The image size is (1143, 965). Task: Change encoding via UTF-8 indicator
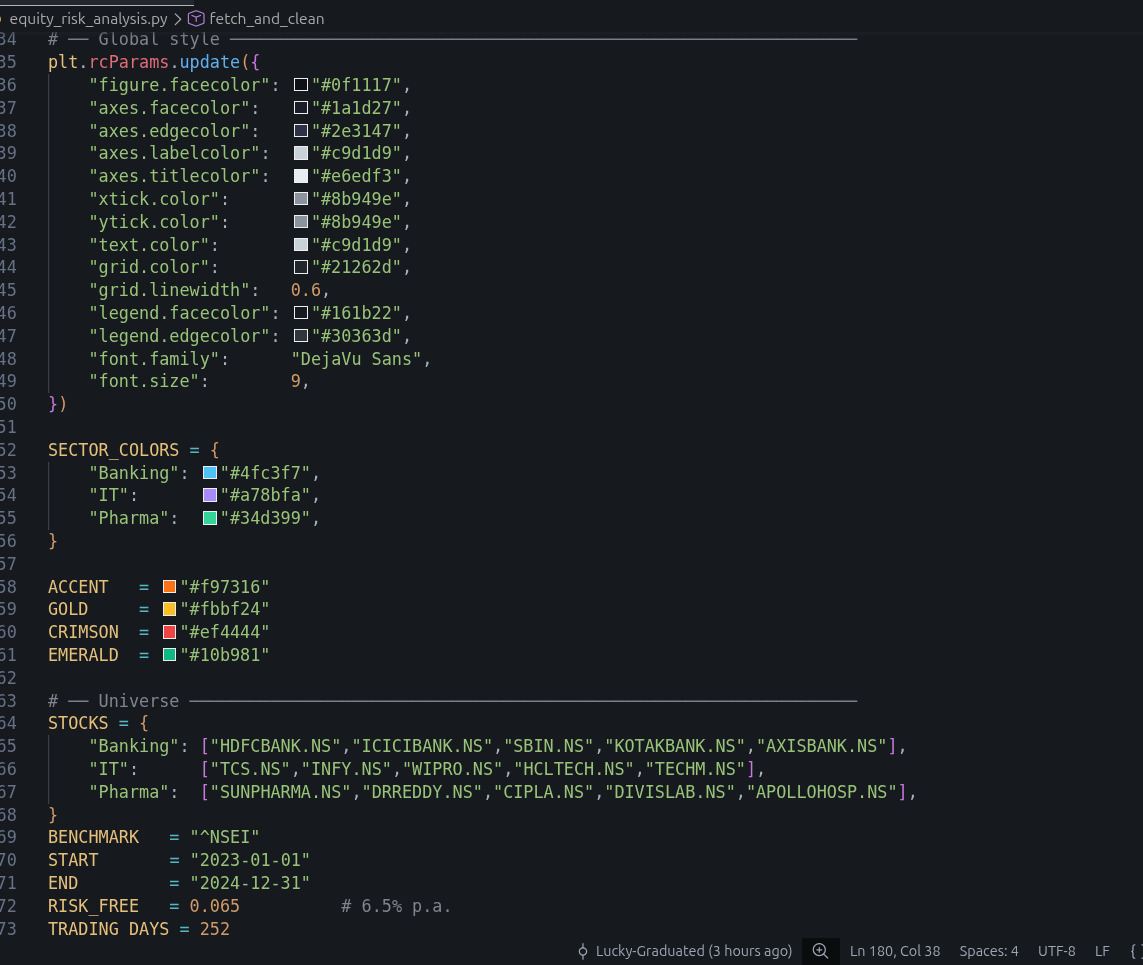[x=1056, y=950]
